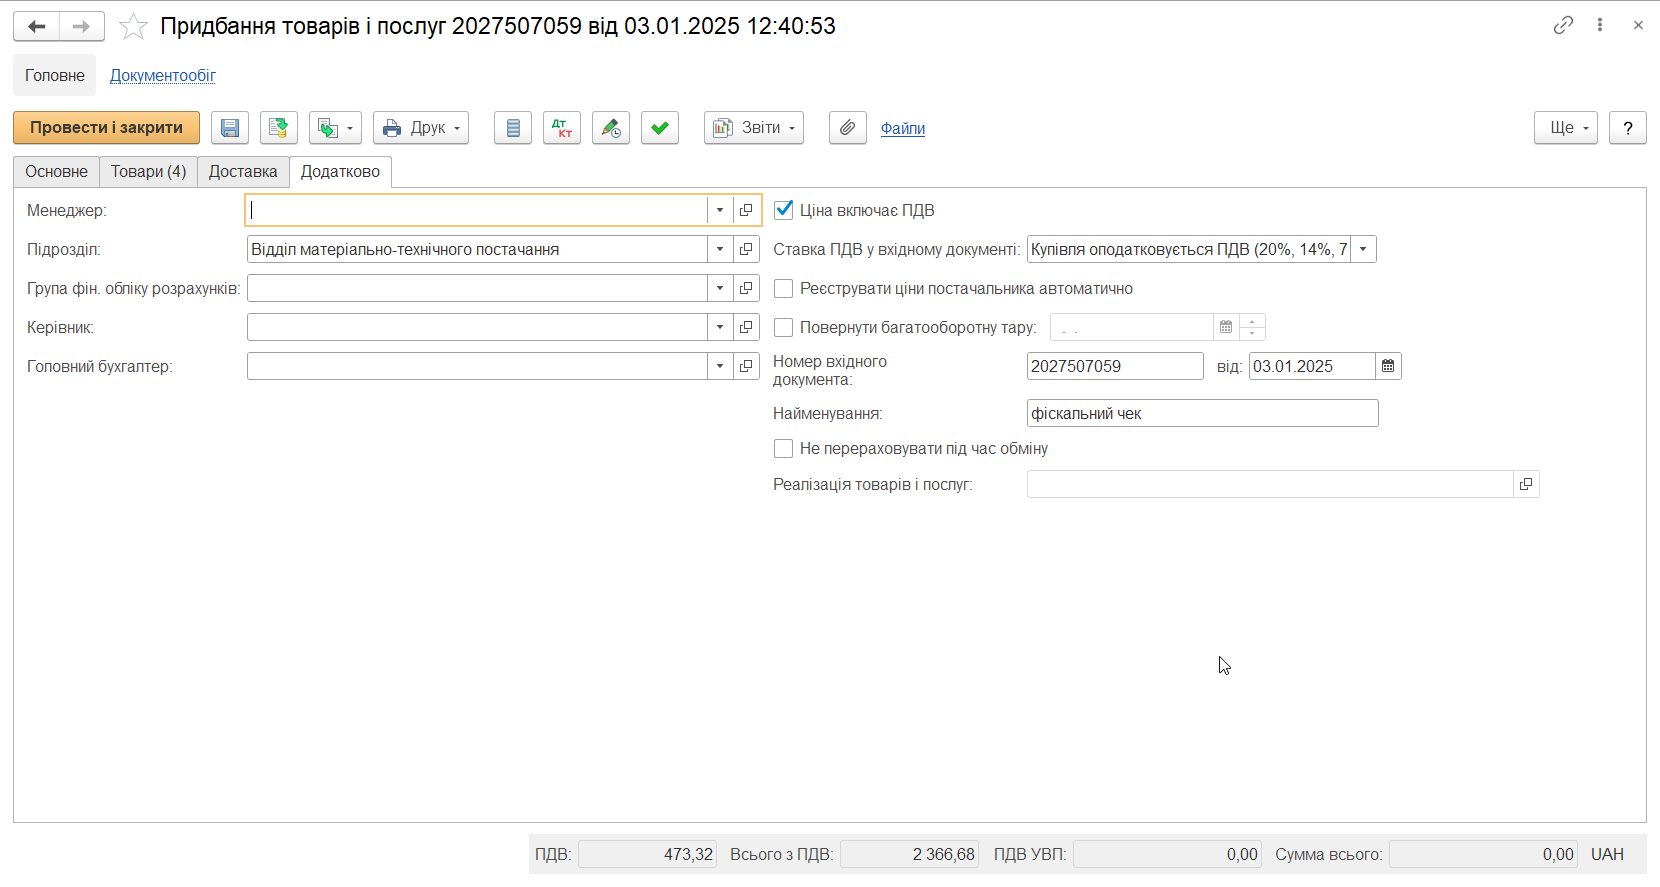Click the document structure list icon
The width and height of the screenshot is (1660, 887).
click(x=513, y=128)
